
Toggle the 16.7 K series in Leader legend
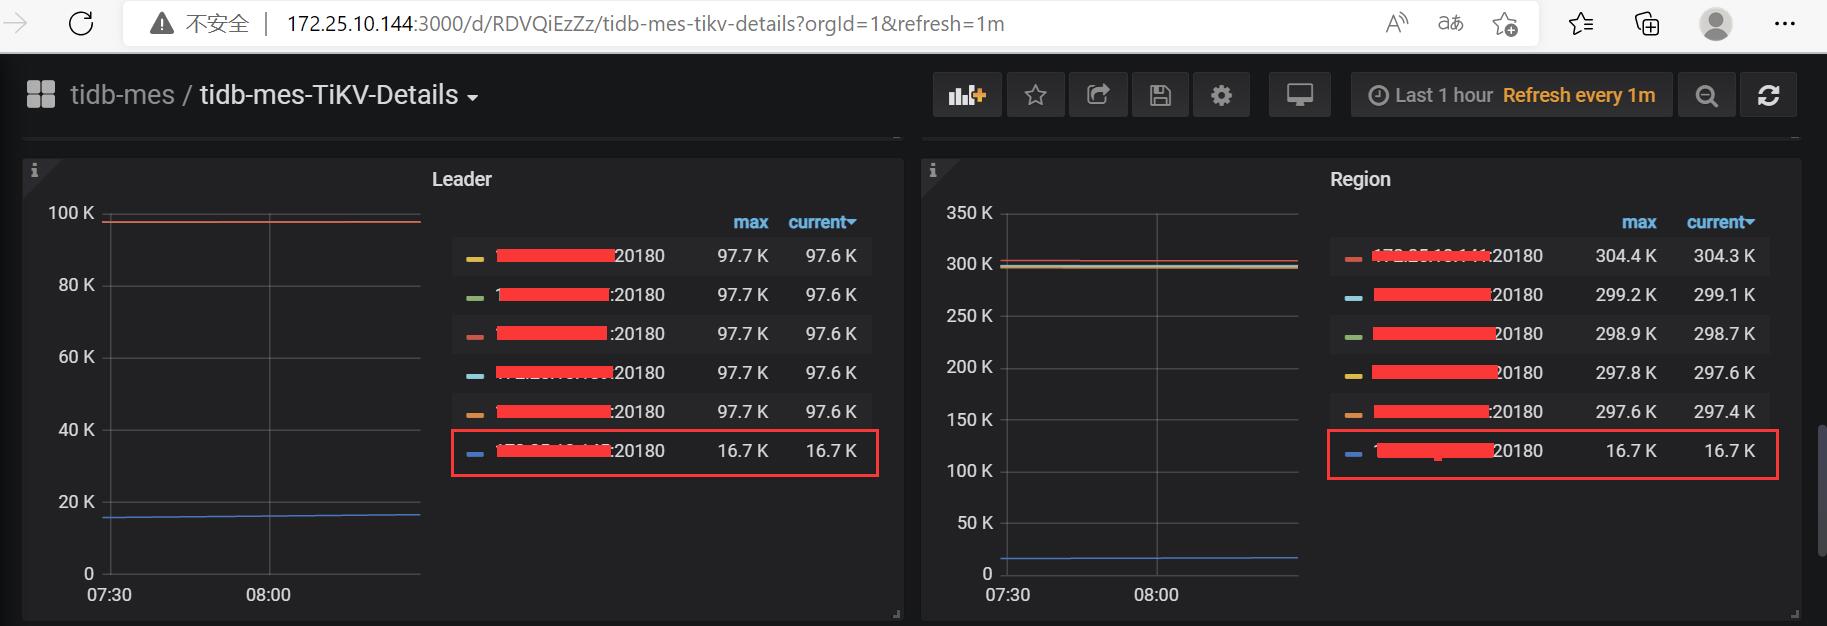point(580,451)
